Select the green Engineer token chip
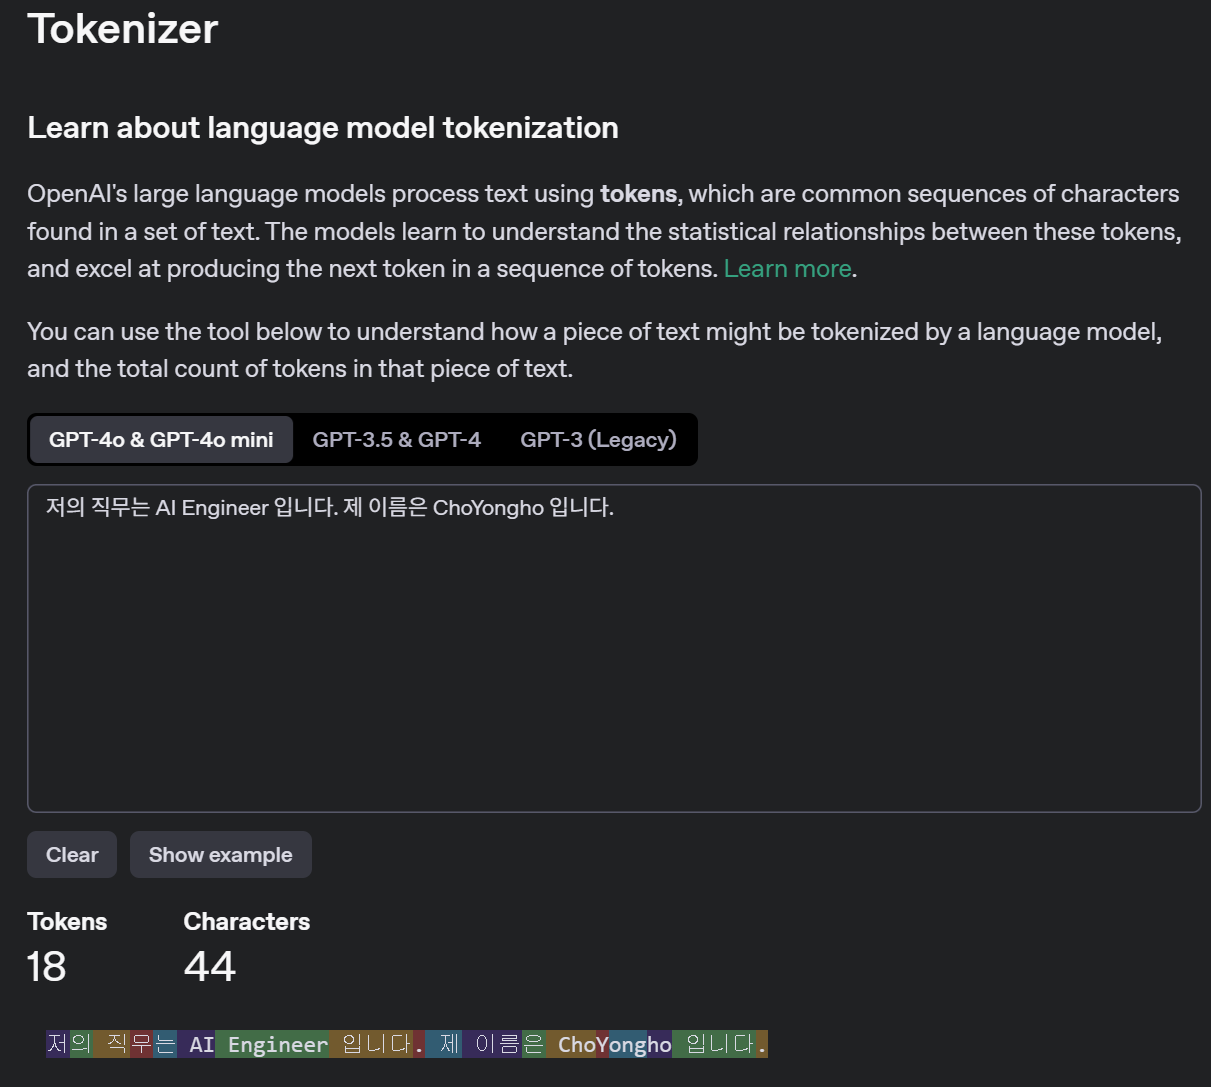The image size is (1211, 1087). [x=272, y=1044]
